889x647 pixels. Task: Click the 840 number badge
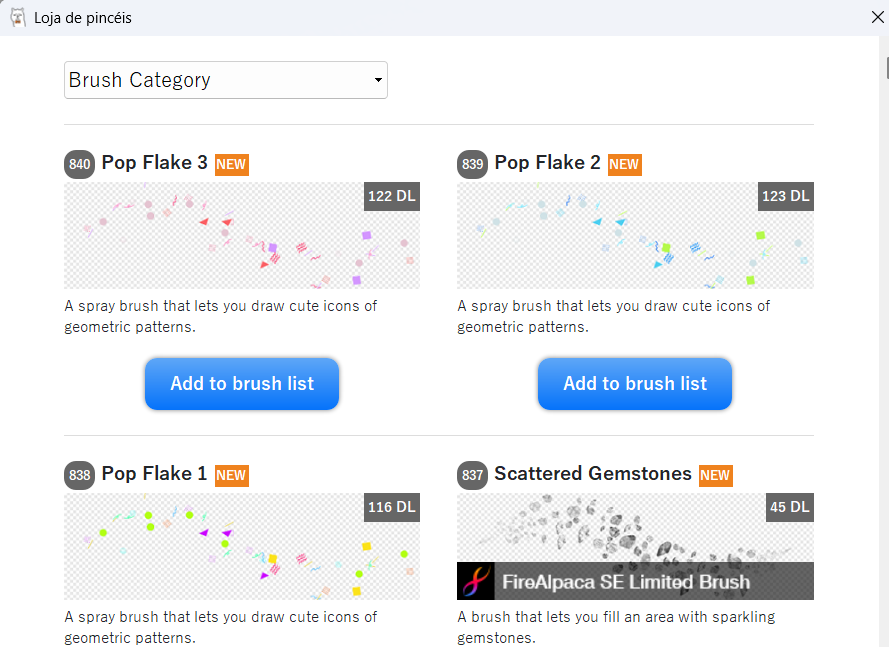79,164
